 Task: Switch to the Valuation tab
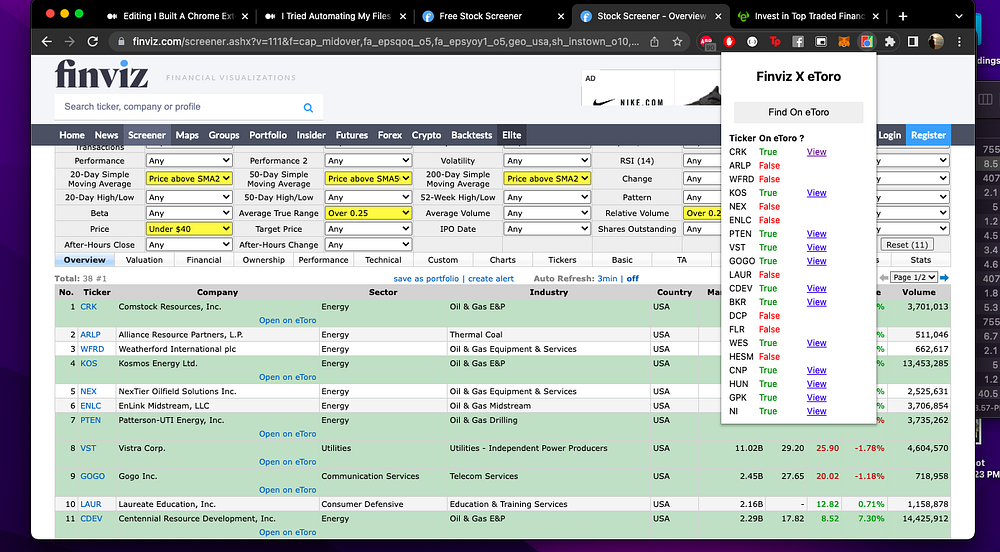pos(144,260)
